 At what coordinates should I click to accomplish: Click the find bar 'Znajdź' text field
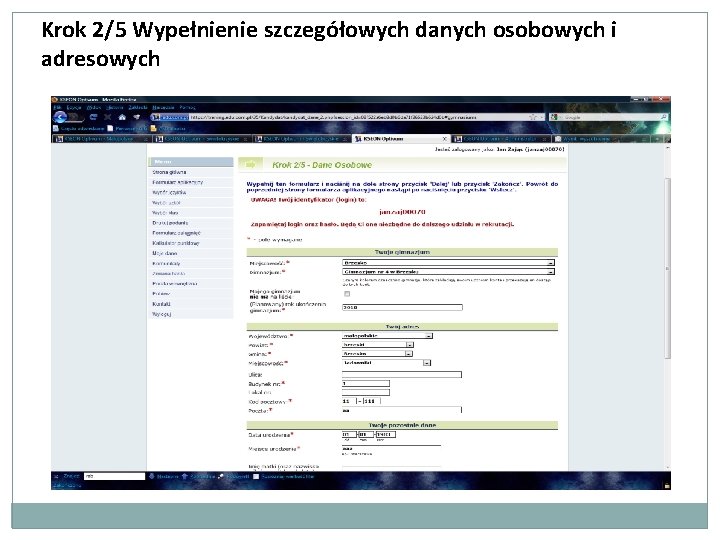point(114,477)
